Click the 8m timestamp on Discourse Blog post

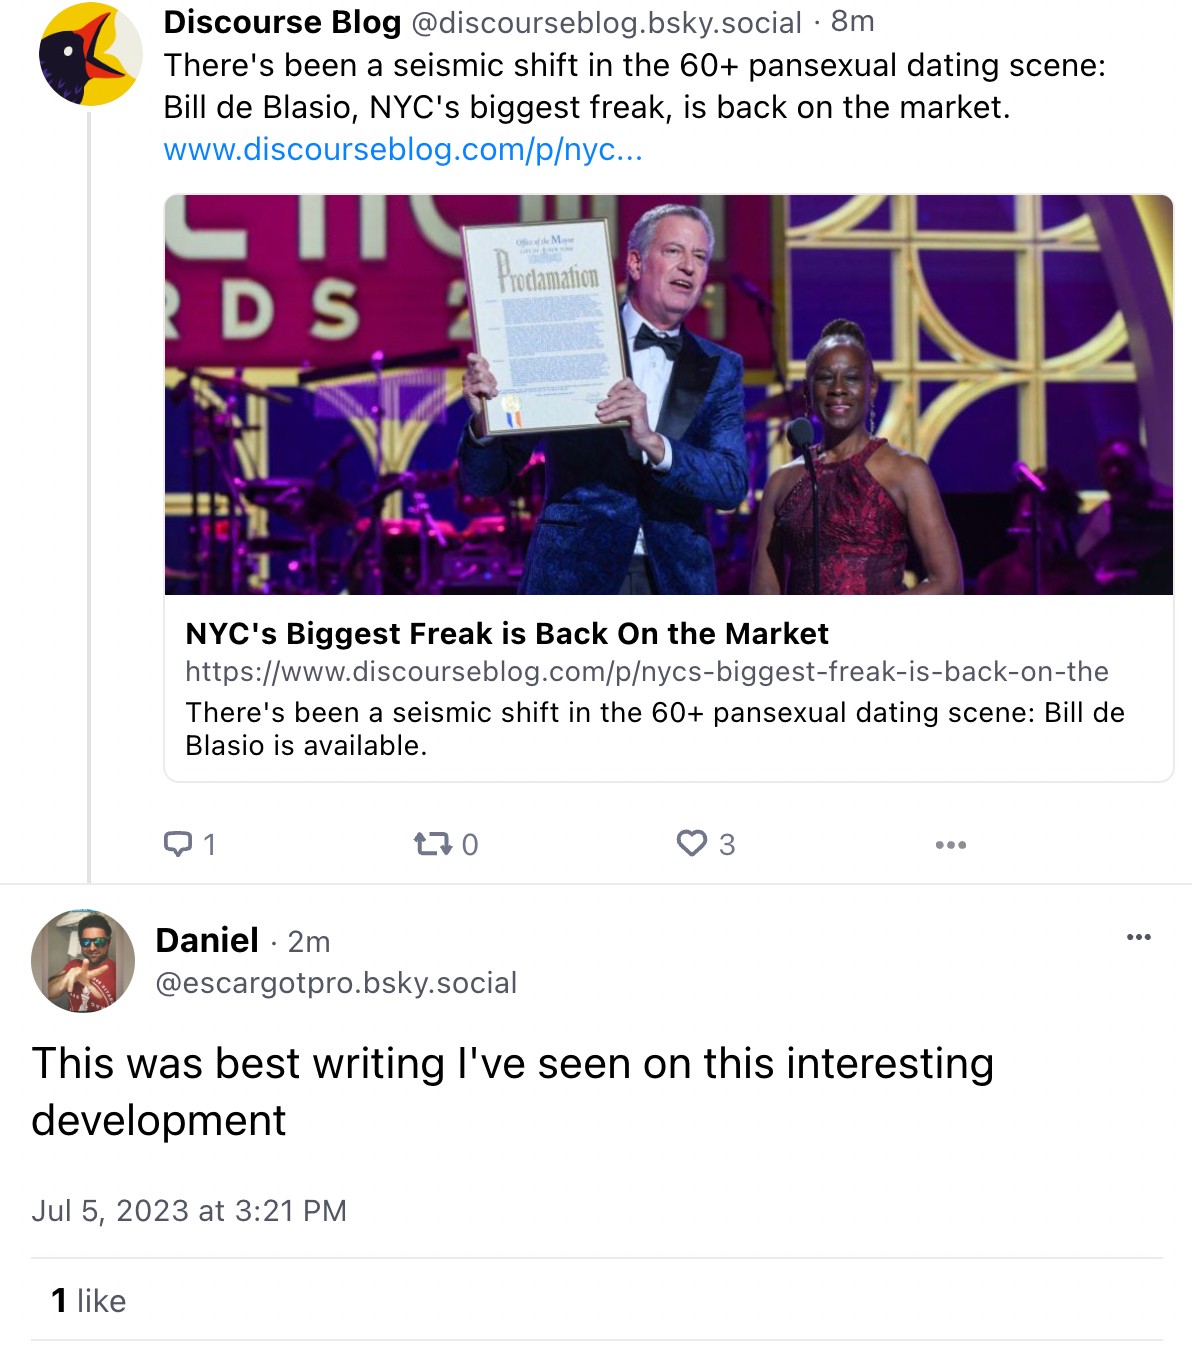click(x=852, y=21)
